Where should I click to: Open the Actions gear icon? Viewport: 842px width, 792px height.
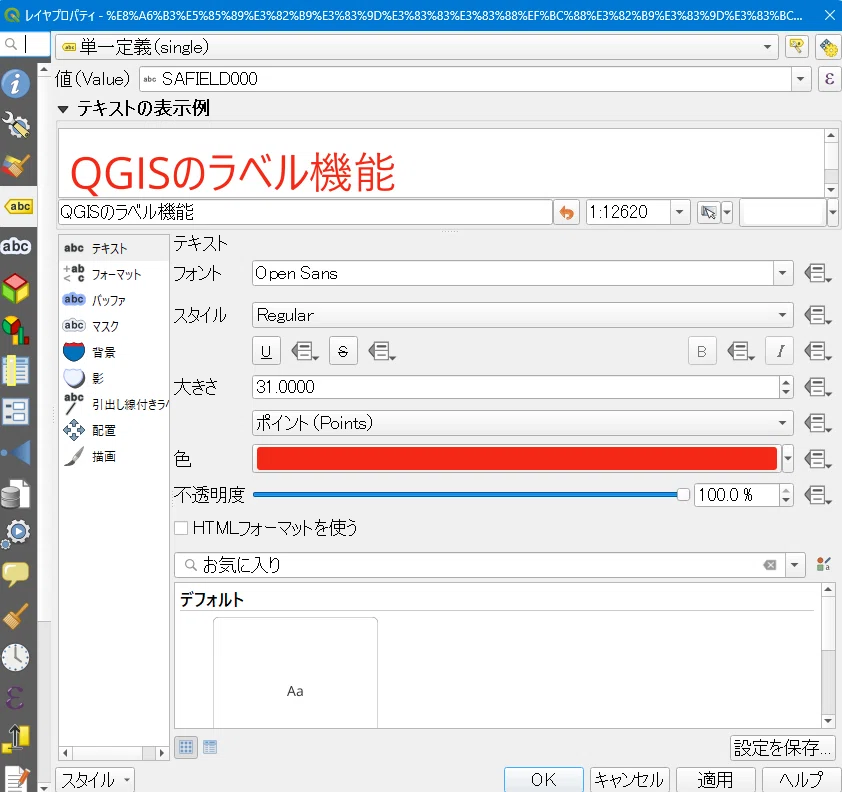16,534
